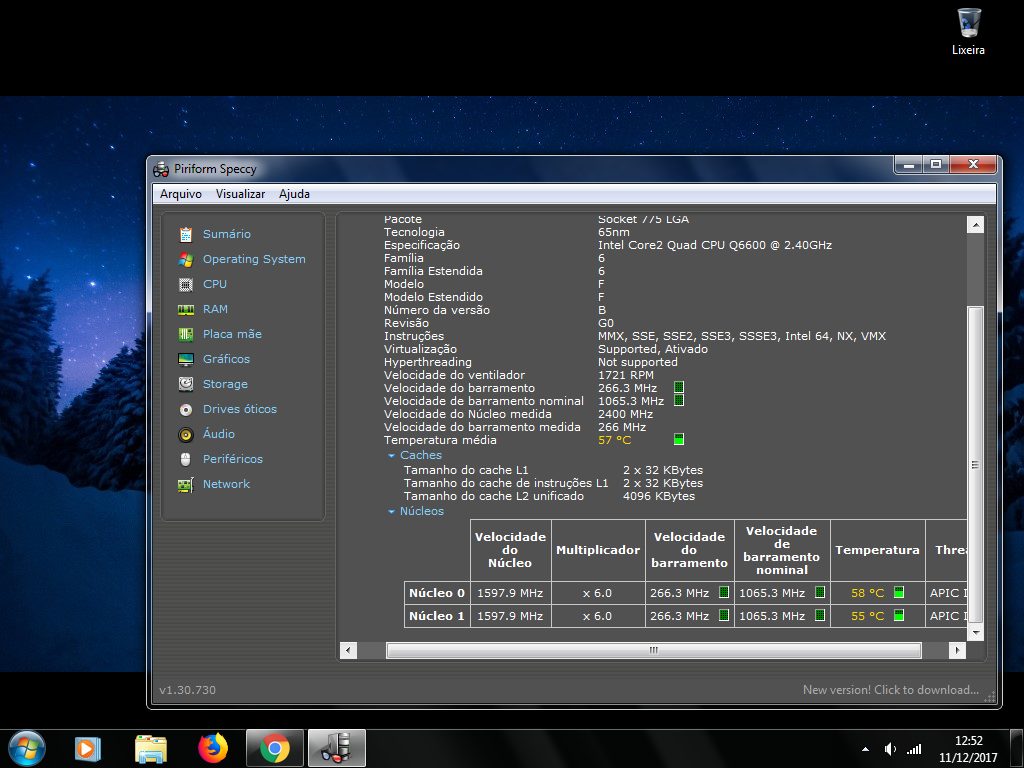Open Windows Explorer from the taskbar
The height and width of the screenshot is (768, 1024).
coord(151,748)
